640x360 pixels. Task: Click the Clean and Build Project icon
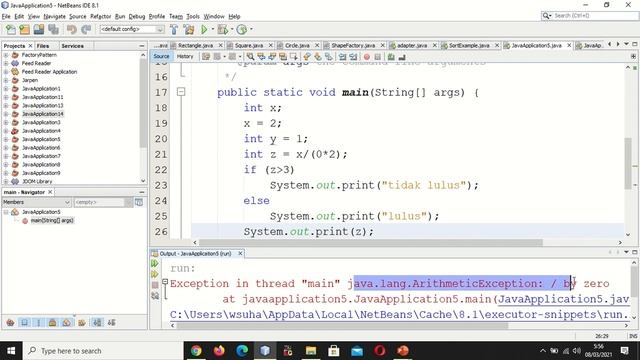[189, 29]
